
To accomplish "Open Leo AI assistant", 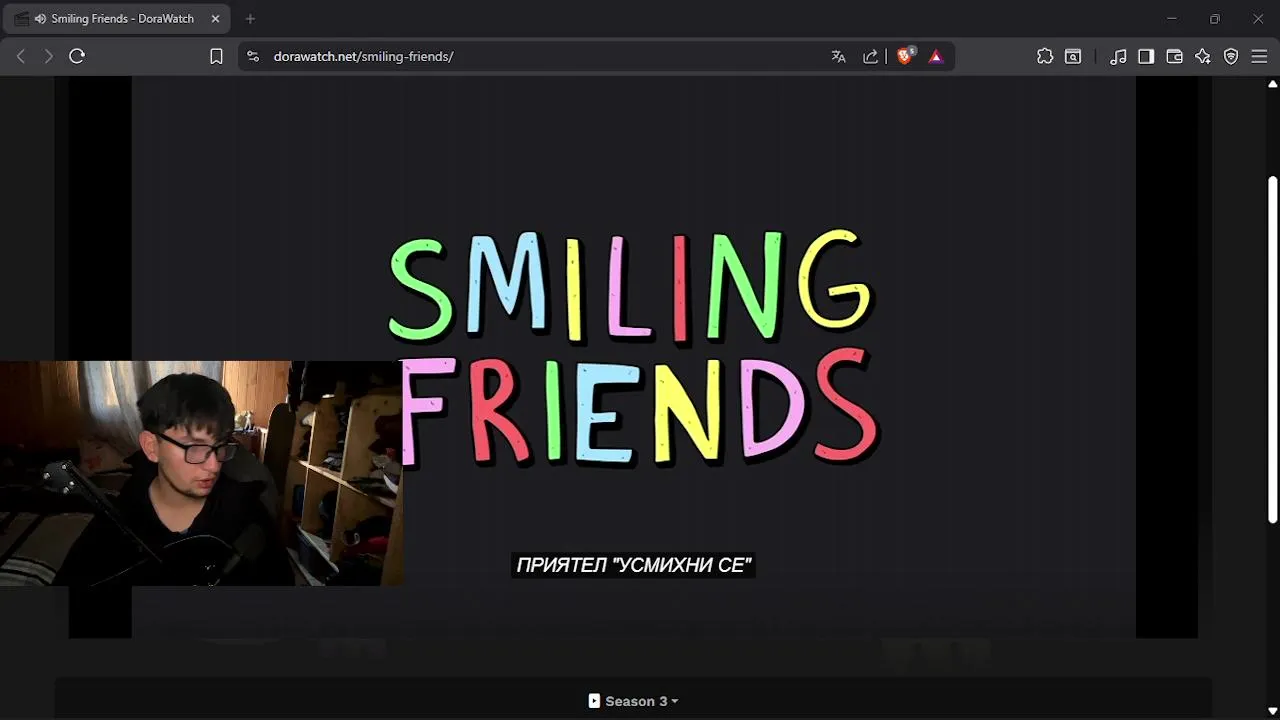I will click(1203, 57).
